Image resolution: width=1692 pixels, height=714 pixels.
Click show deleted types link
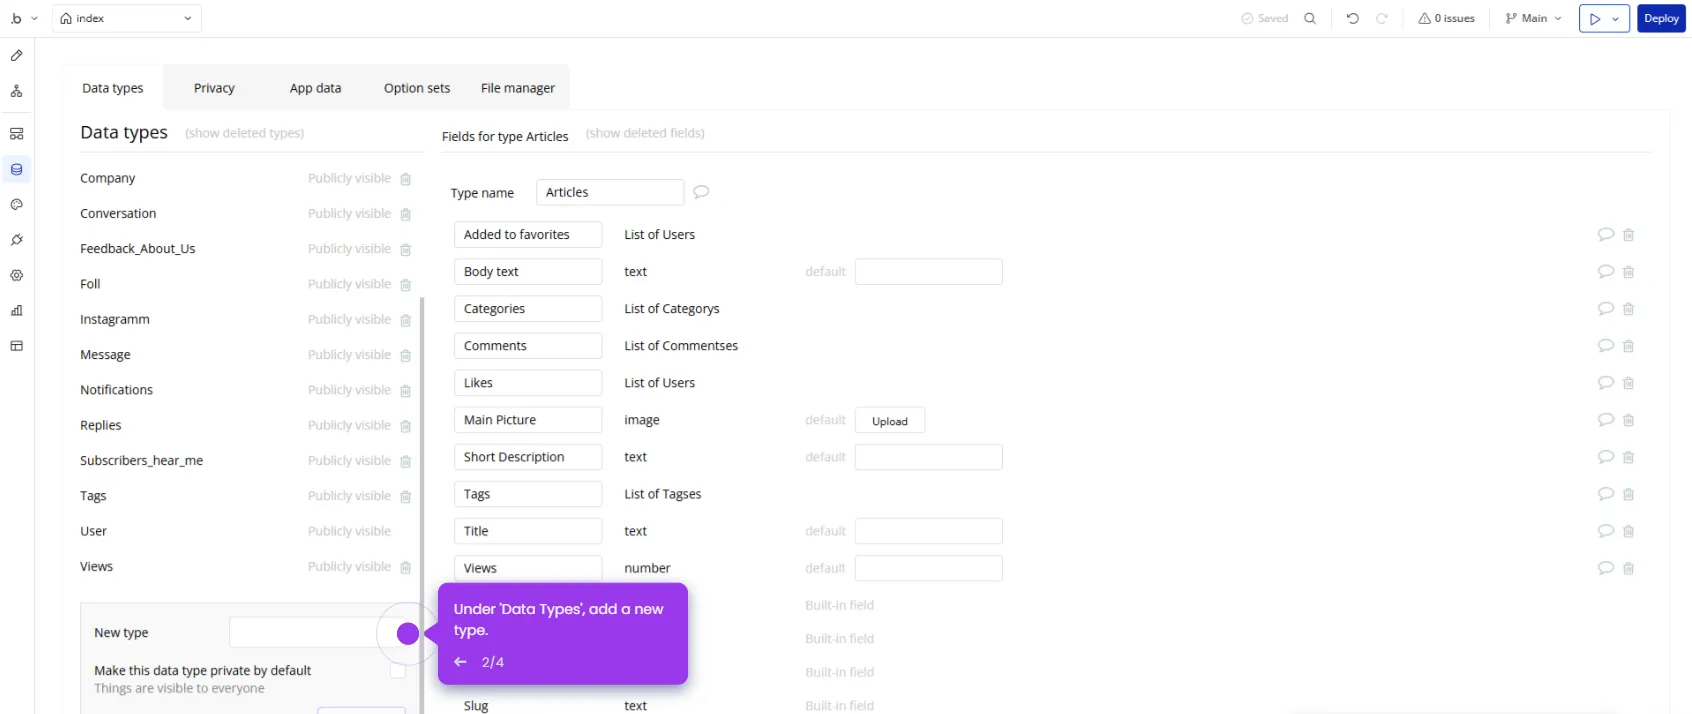[x=245, y=133]
